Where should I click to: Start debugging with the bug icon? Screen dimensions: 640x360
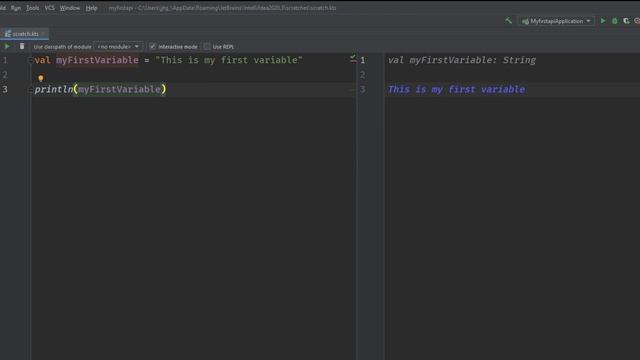[615, 21]
